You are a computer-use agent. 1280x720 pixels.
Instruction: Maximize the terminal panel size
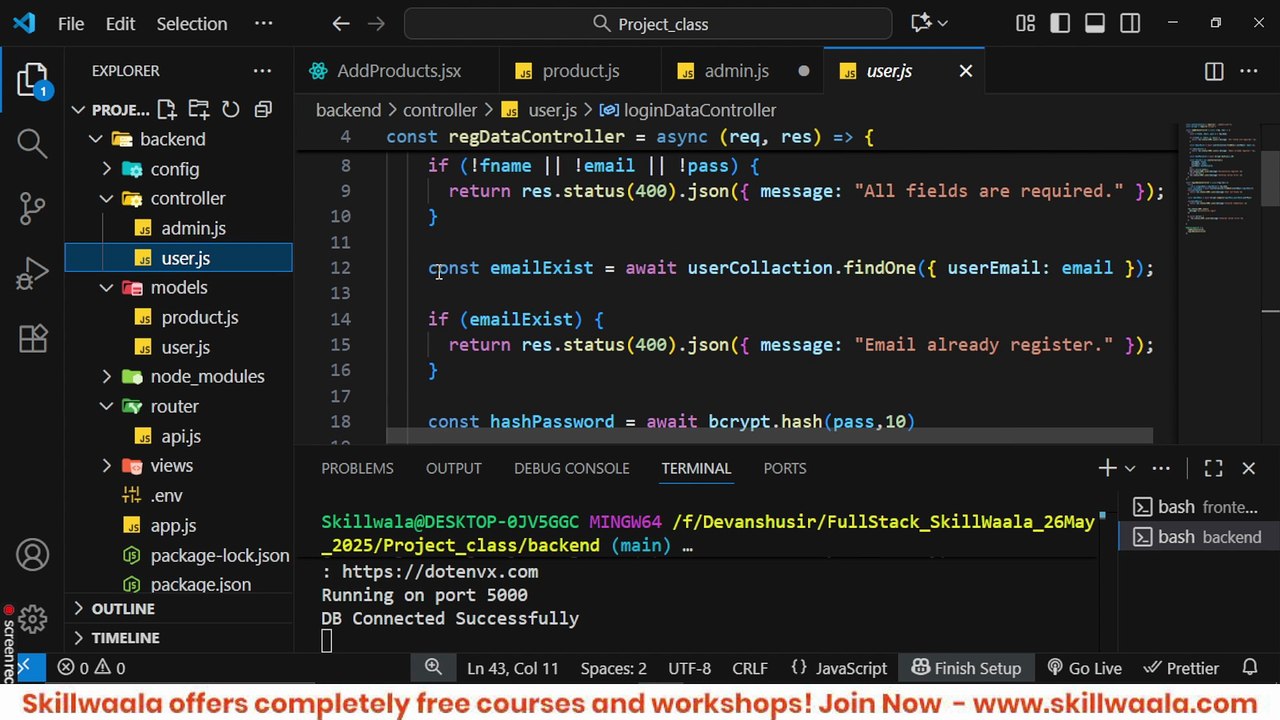1213,468
